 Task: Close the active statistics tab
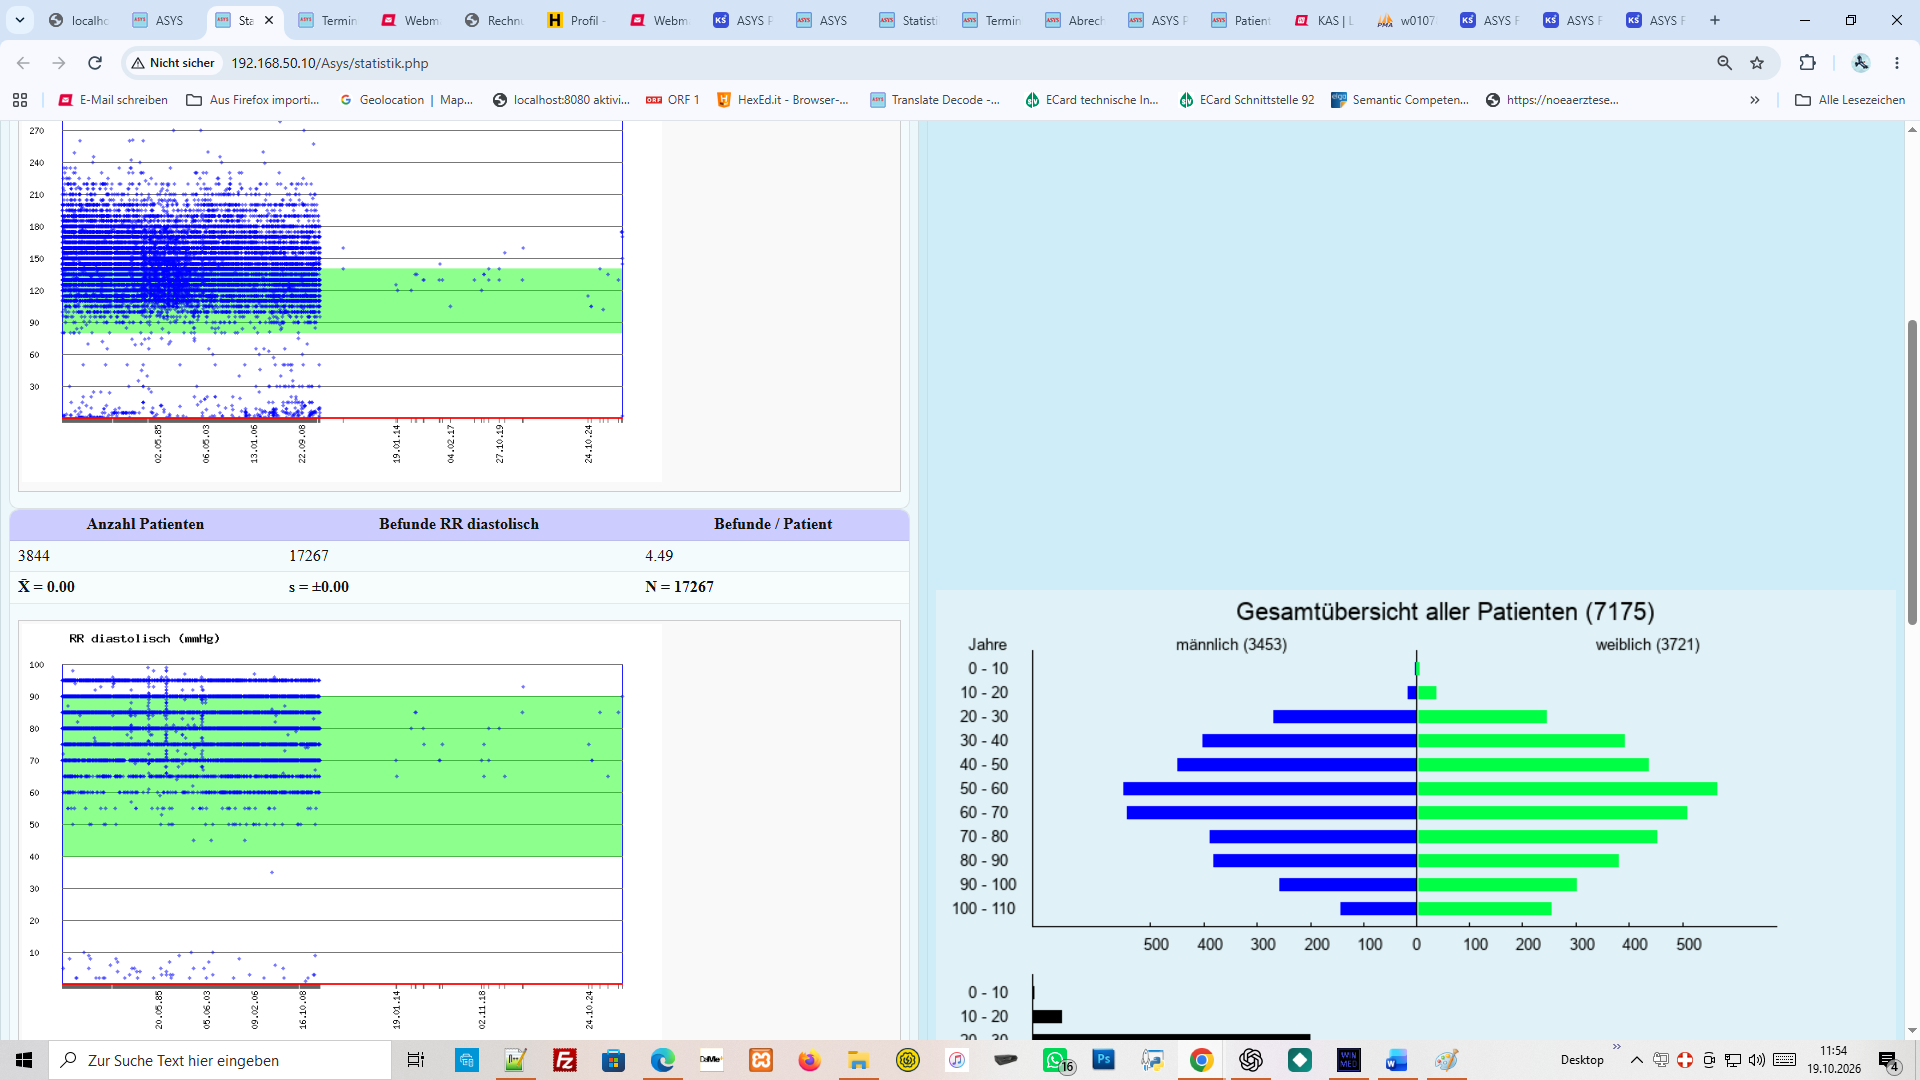point(269,20)
